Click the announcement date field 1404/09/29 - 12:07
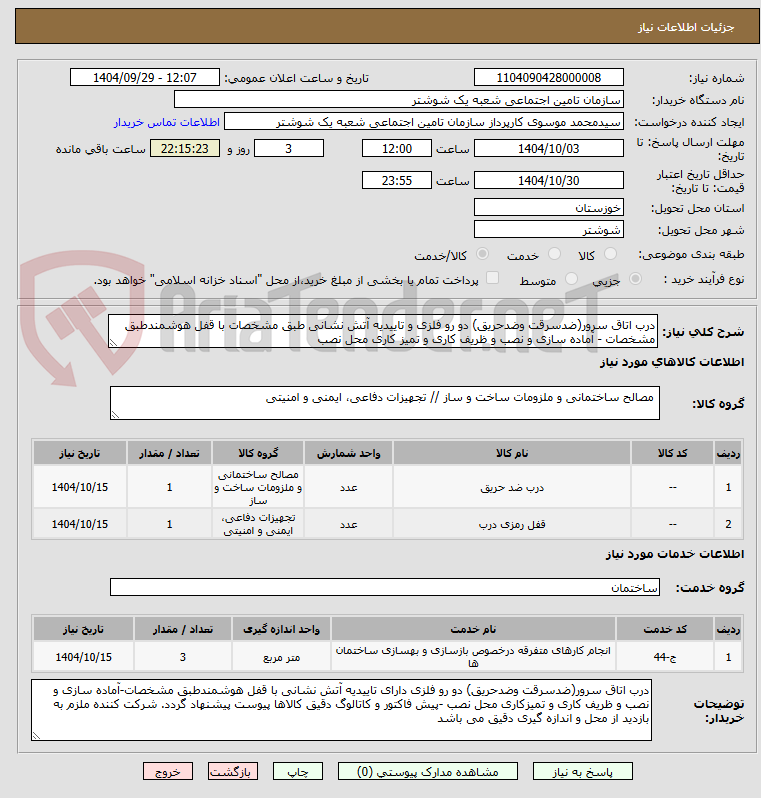The image size is (761, 798). pyautogui.click(x=145, y=77)
